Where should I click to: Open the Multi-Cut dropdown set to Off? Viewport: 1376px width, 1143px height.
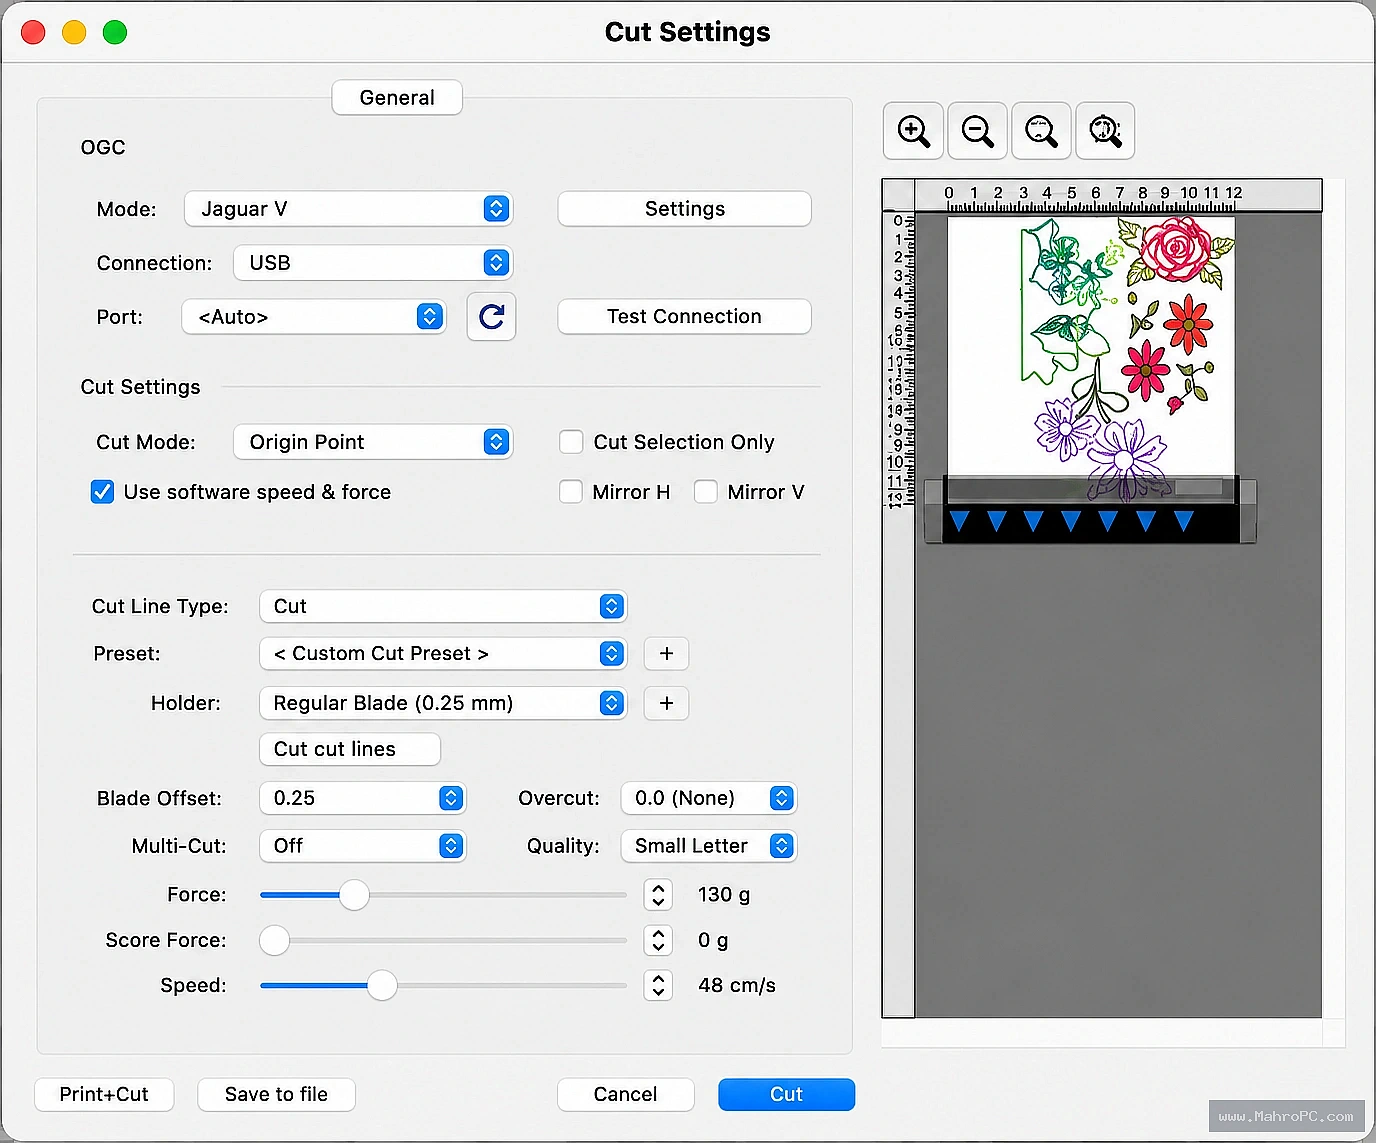(x=362, y=846)
